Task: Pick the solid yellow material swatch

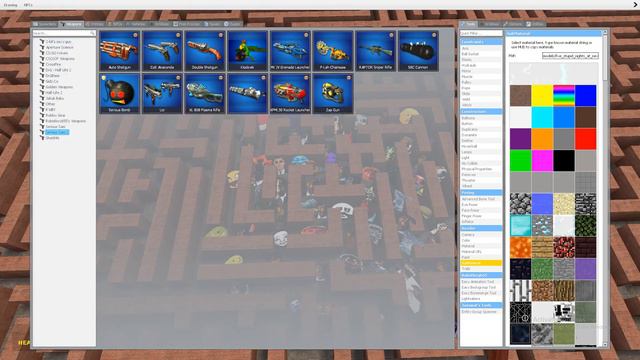Action: (542, 96)
